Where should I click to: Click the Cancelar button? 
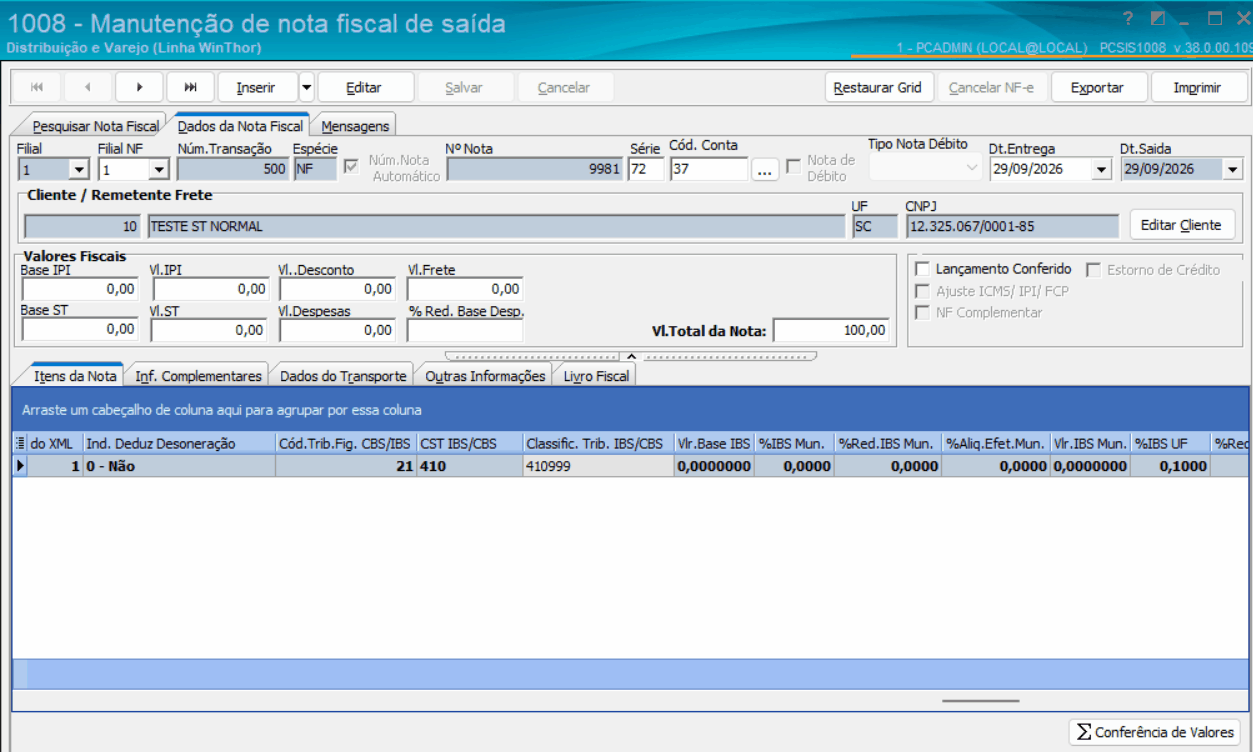click(564, 88)
